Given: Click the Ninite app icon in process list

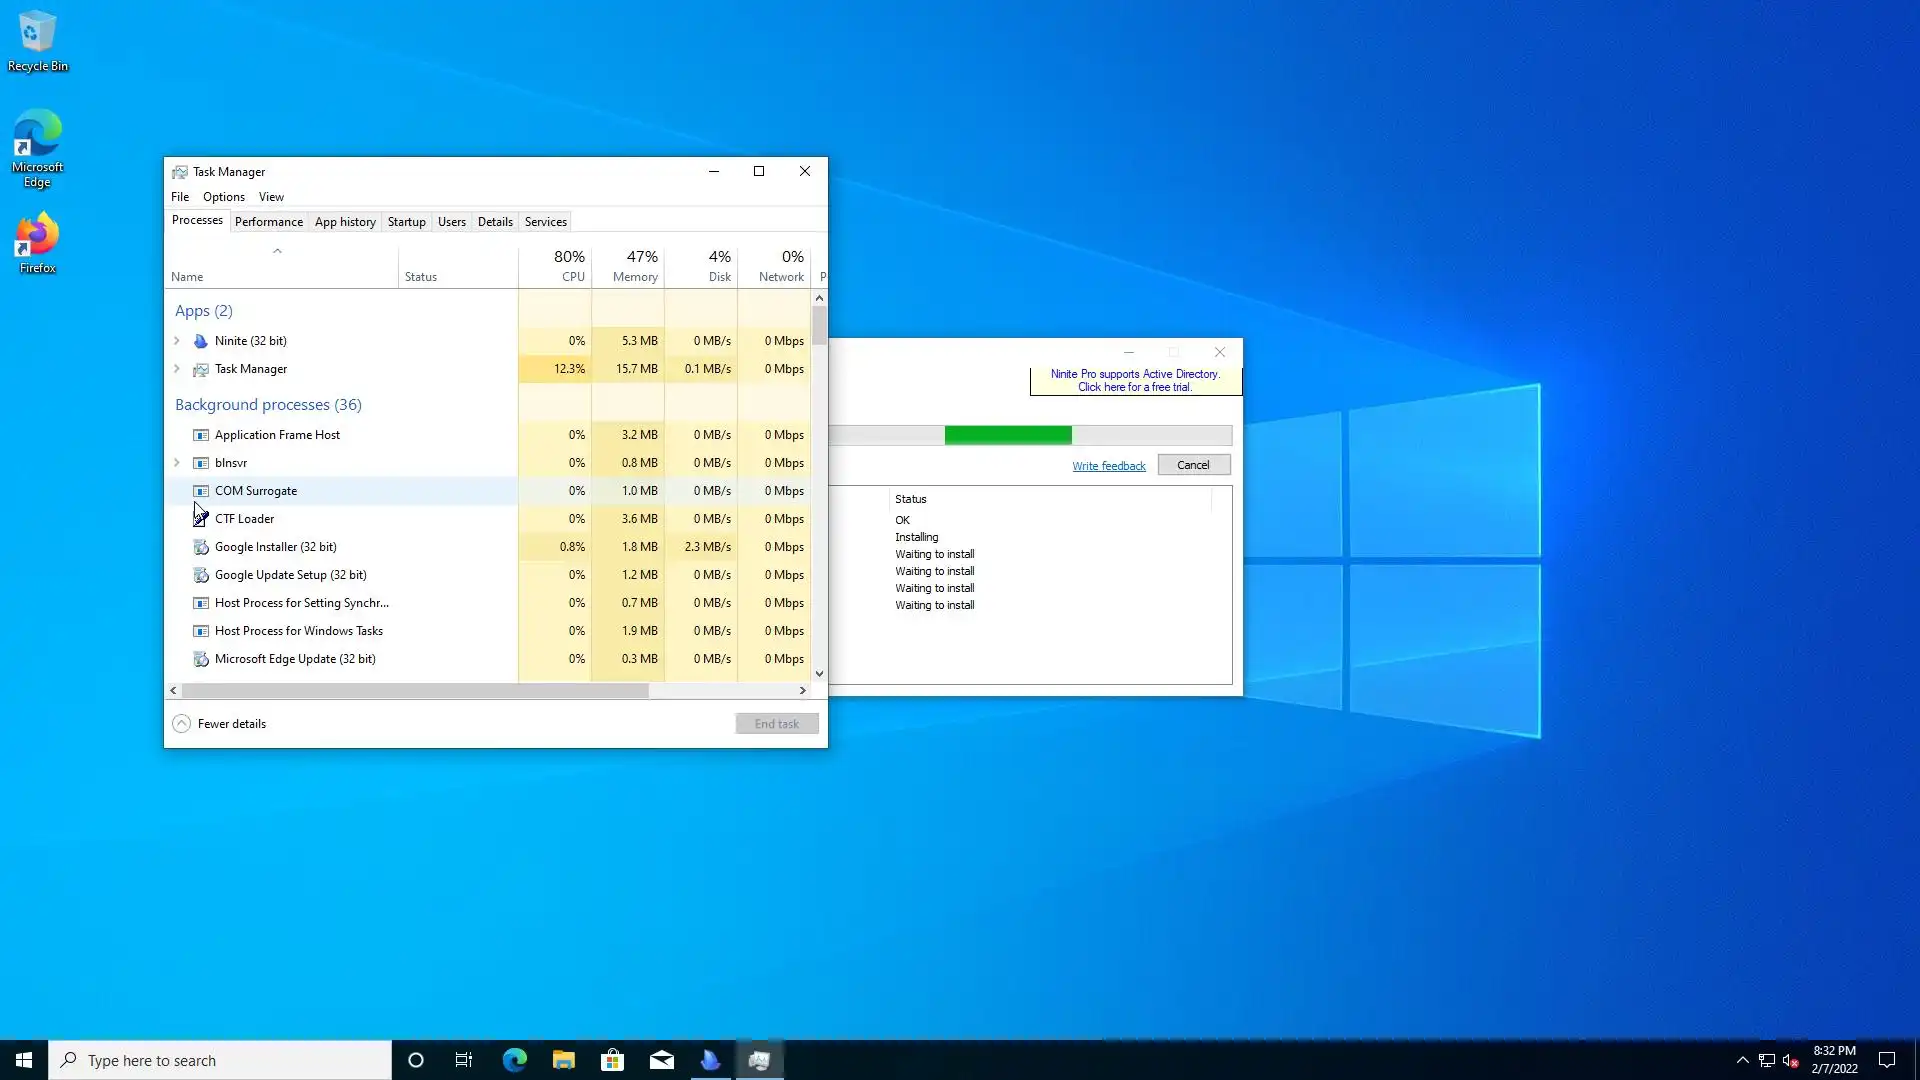Looking at the screenshot, I should click(200, 341).
